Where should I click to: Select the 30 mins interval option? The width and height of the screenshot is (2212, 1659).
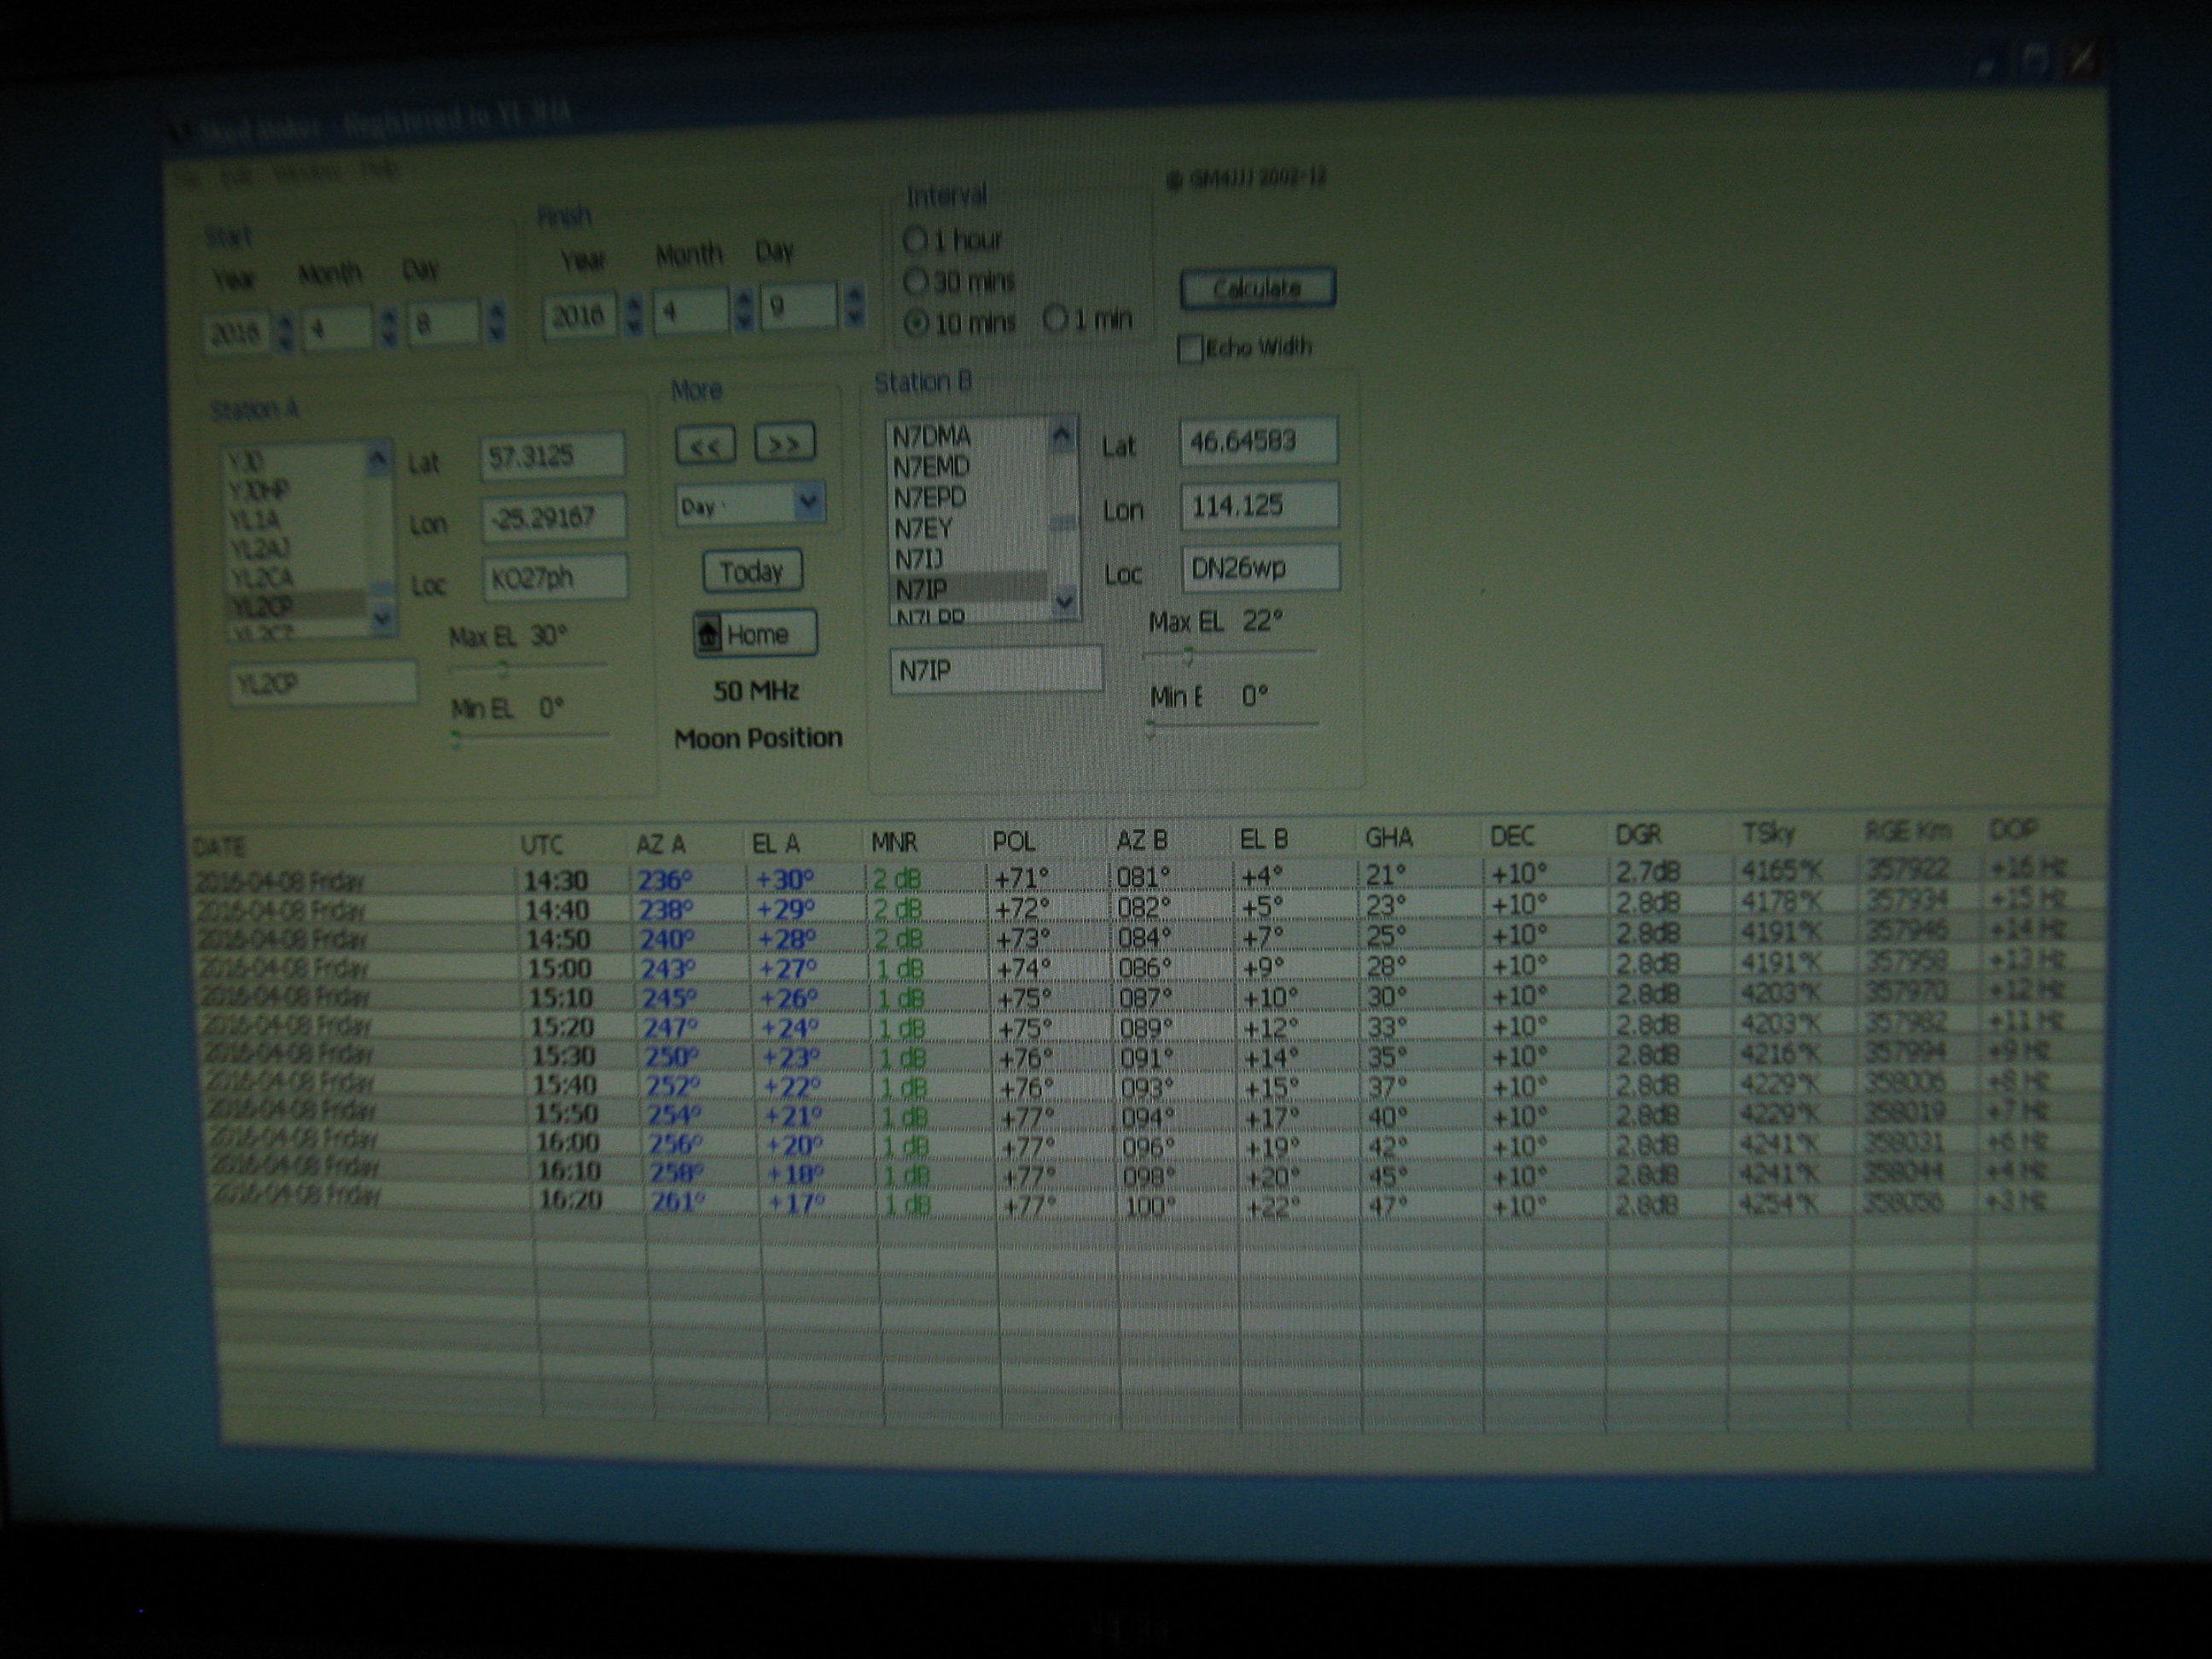[915, 282]
